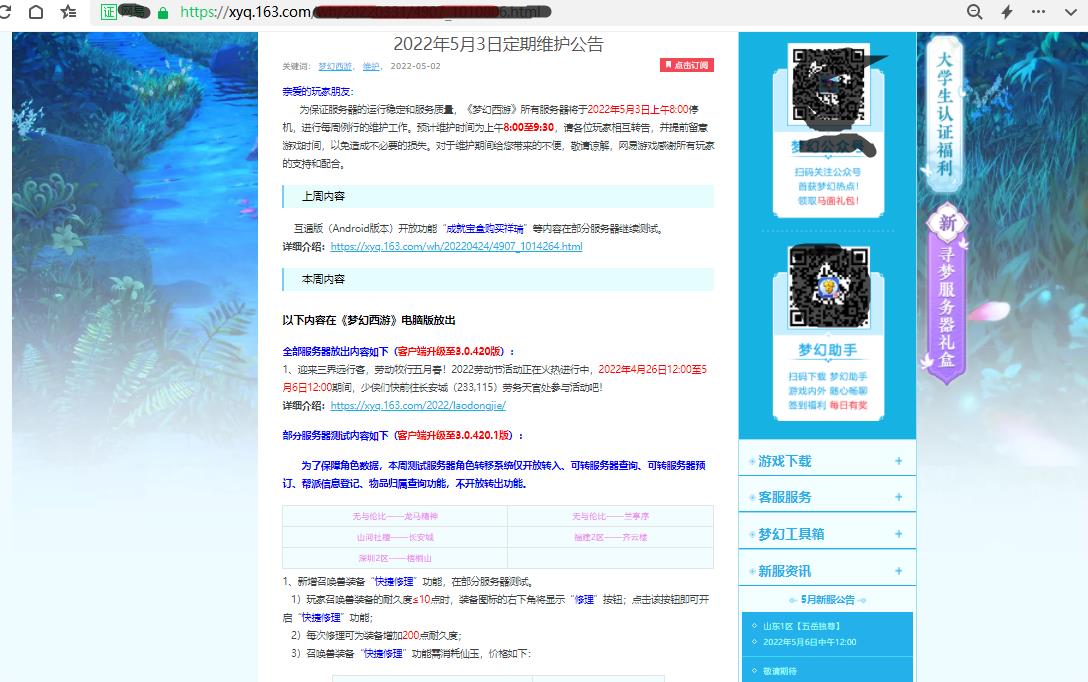Click the browser reload icon
Viewport: 1088px width, 682px height.
coord(4,12)
